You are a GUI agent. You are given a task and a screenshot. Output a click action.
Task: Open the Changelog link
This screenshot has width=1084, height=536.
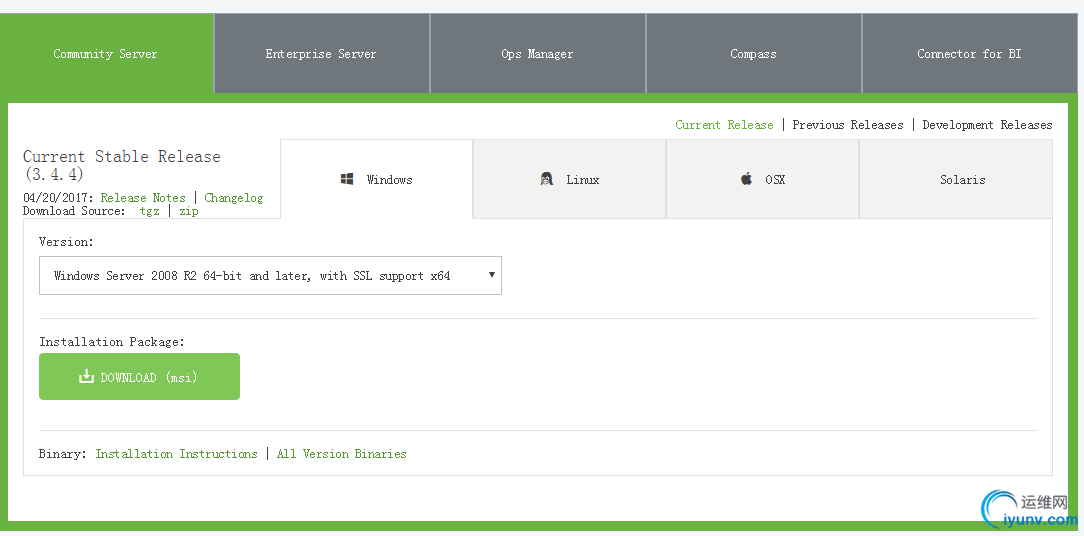coord(234,198)
